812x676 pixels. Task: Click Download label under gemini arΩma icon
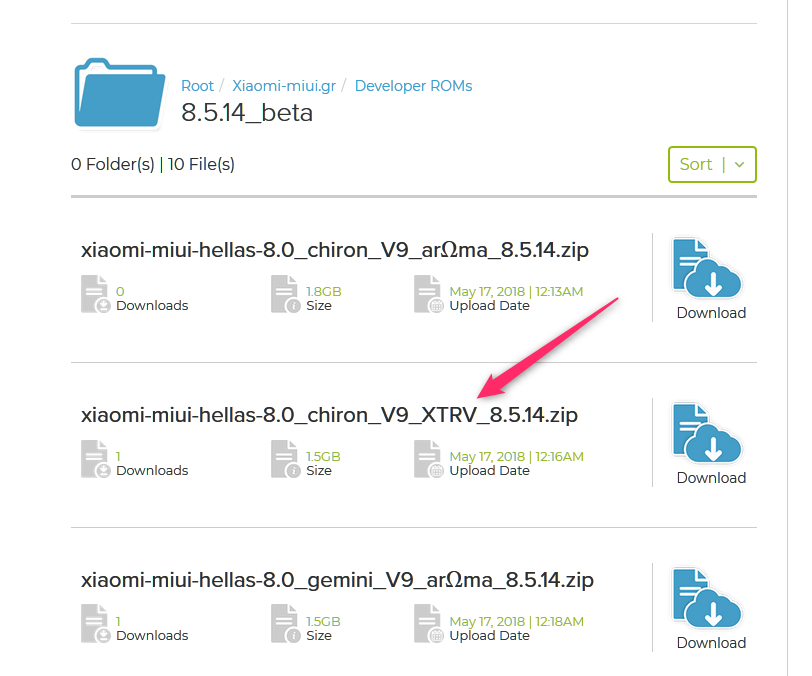pos(711,643)
